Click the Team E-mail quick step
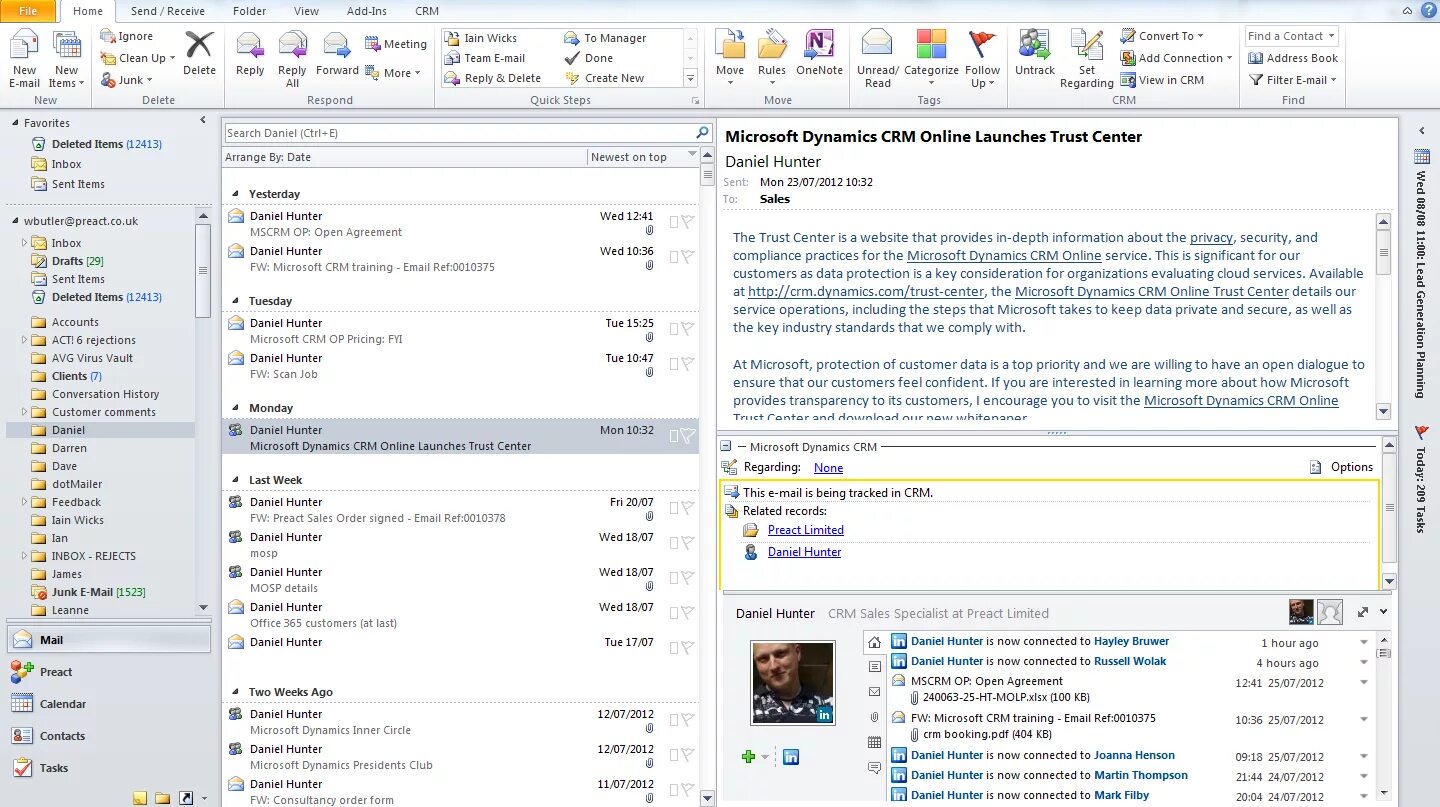1440x807 pixels. click(x=485, y=58)
